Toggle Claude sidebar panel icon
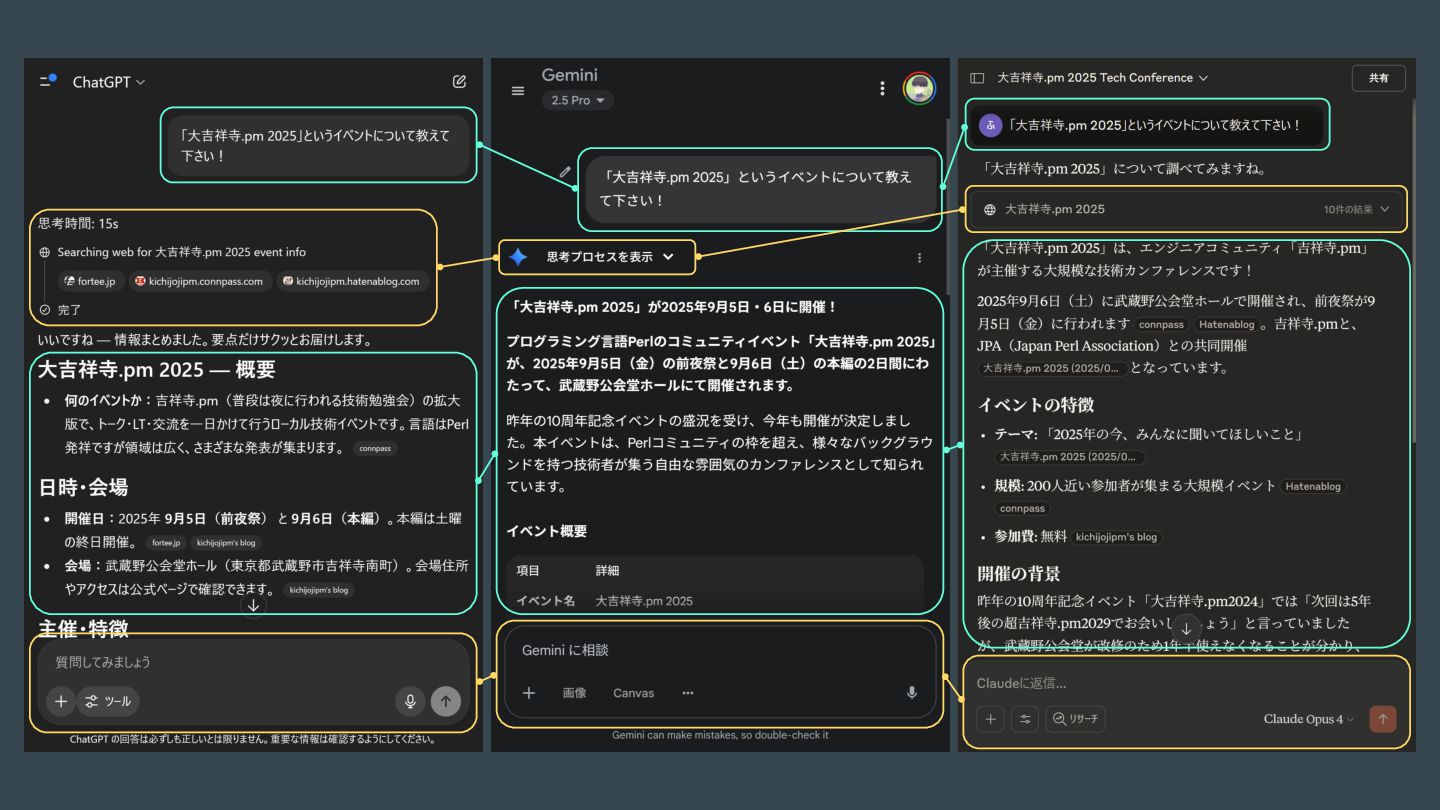 977,78
